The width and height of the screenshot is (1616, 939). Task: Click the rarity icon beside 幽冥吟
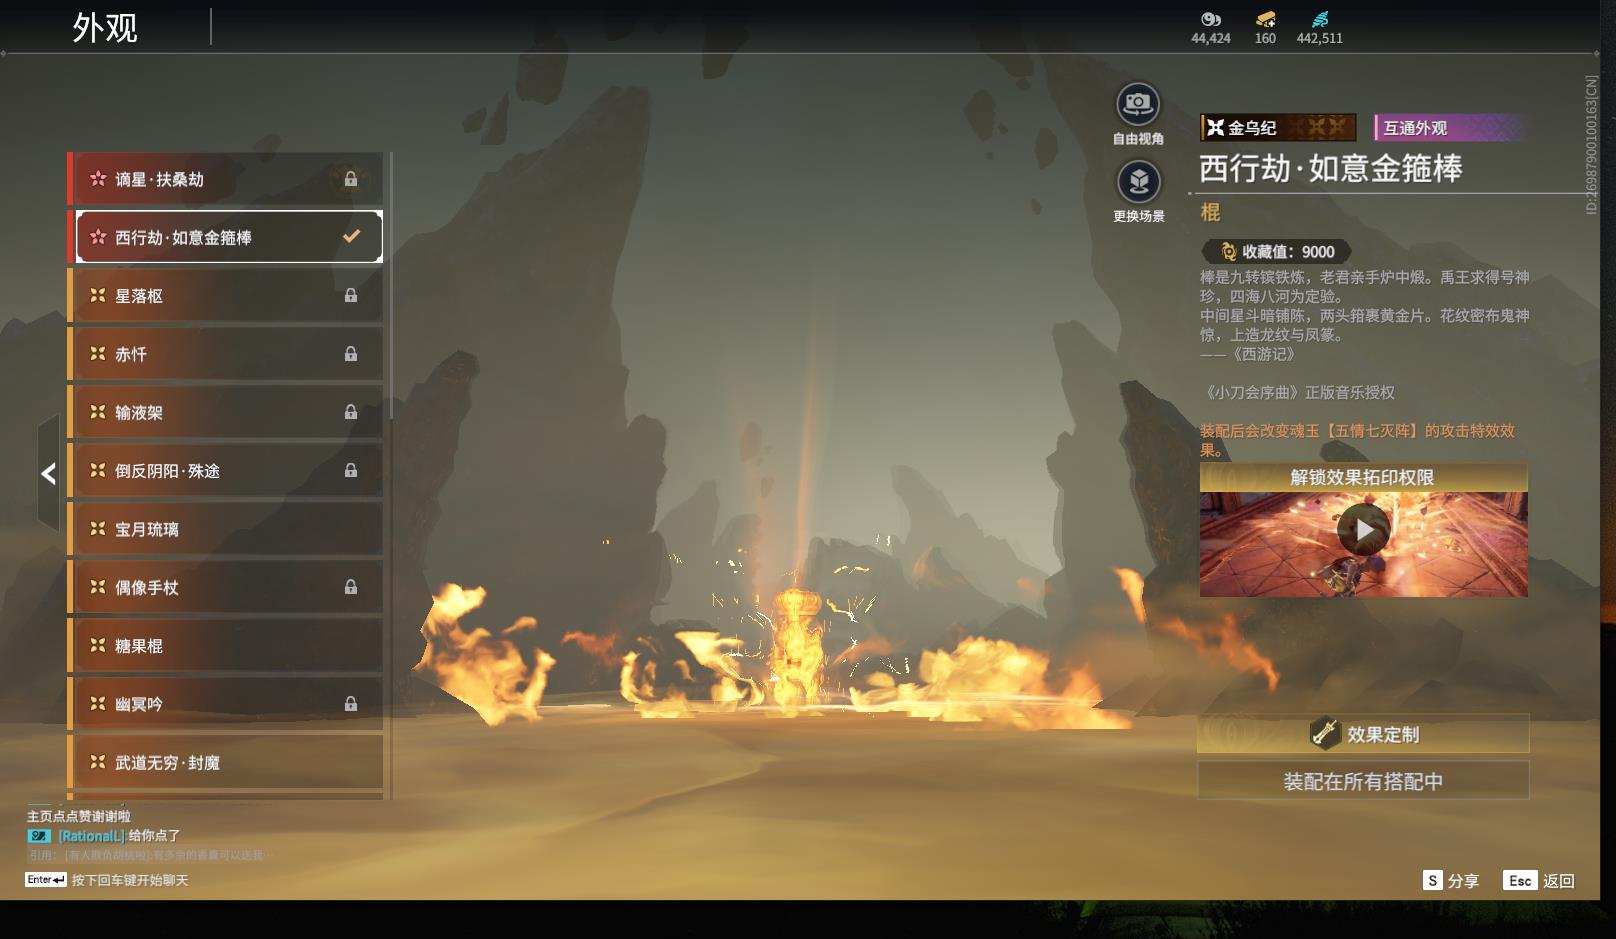coord(98,704)
